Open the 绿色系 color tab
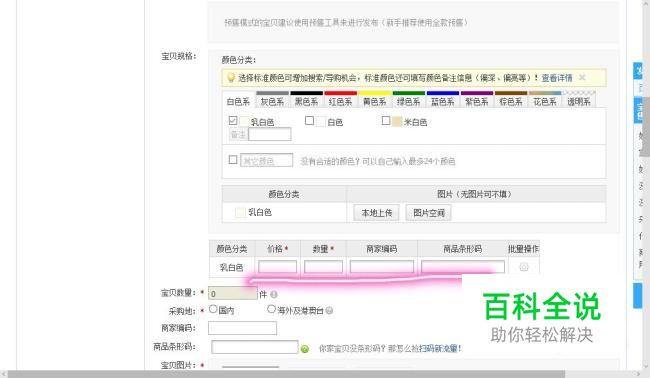650x378 pixels. click(408, 101)
